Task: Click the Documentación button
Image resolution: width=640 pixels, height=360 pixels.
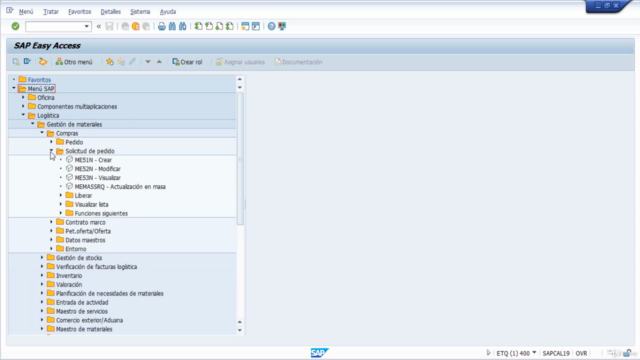Action: click(x=298, y=62)
